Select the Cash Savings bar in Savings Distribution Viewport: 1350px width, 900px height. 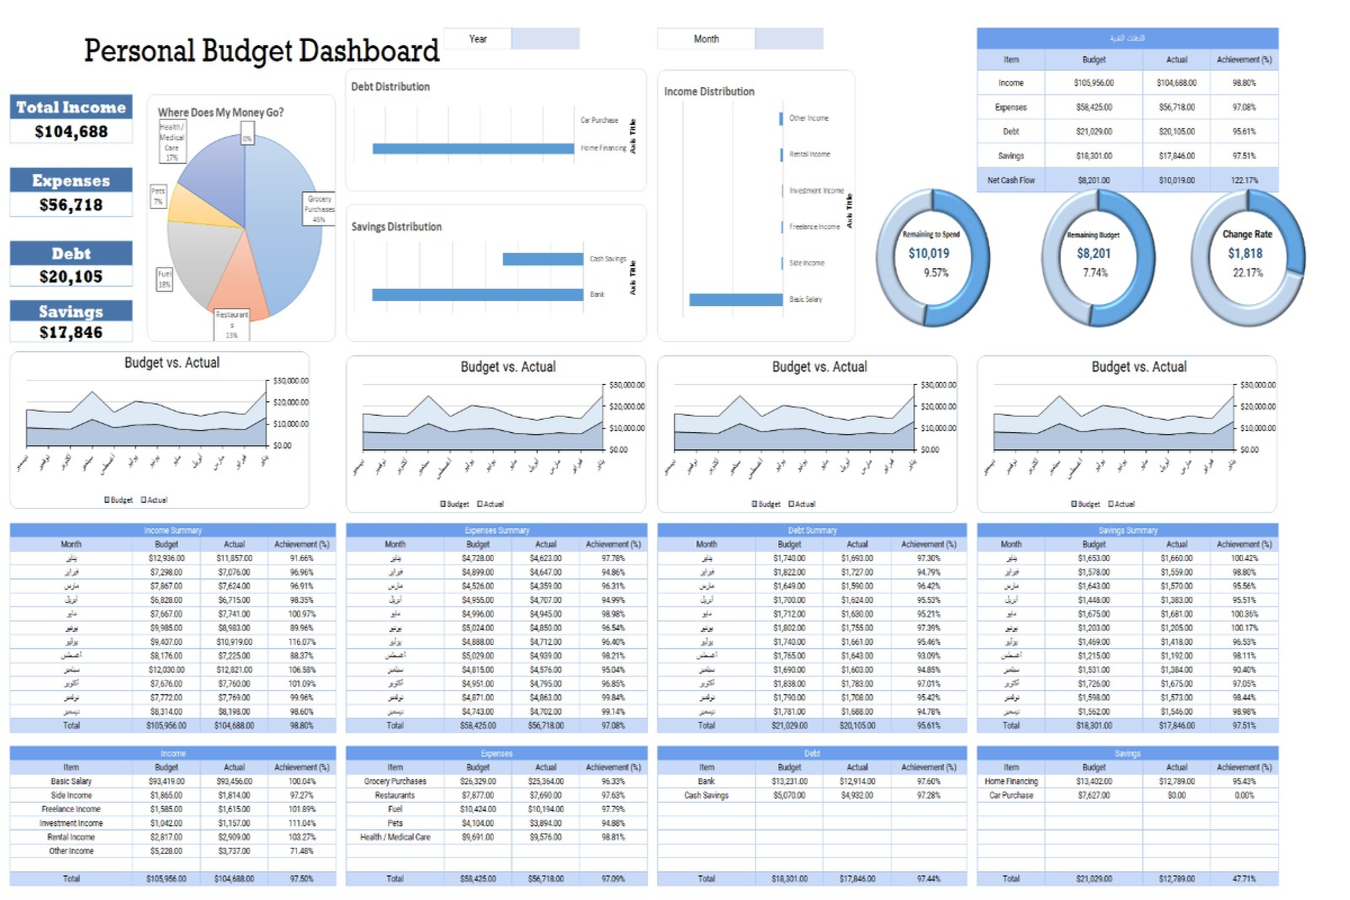click(x=543, y=259)
